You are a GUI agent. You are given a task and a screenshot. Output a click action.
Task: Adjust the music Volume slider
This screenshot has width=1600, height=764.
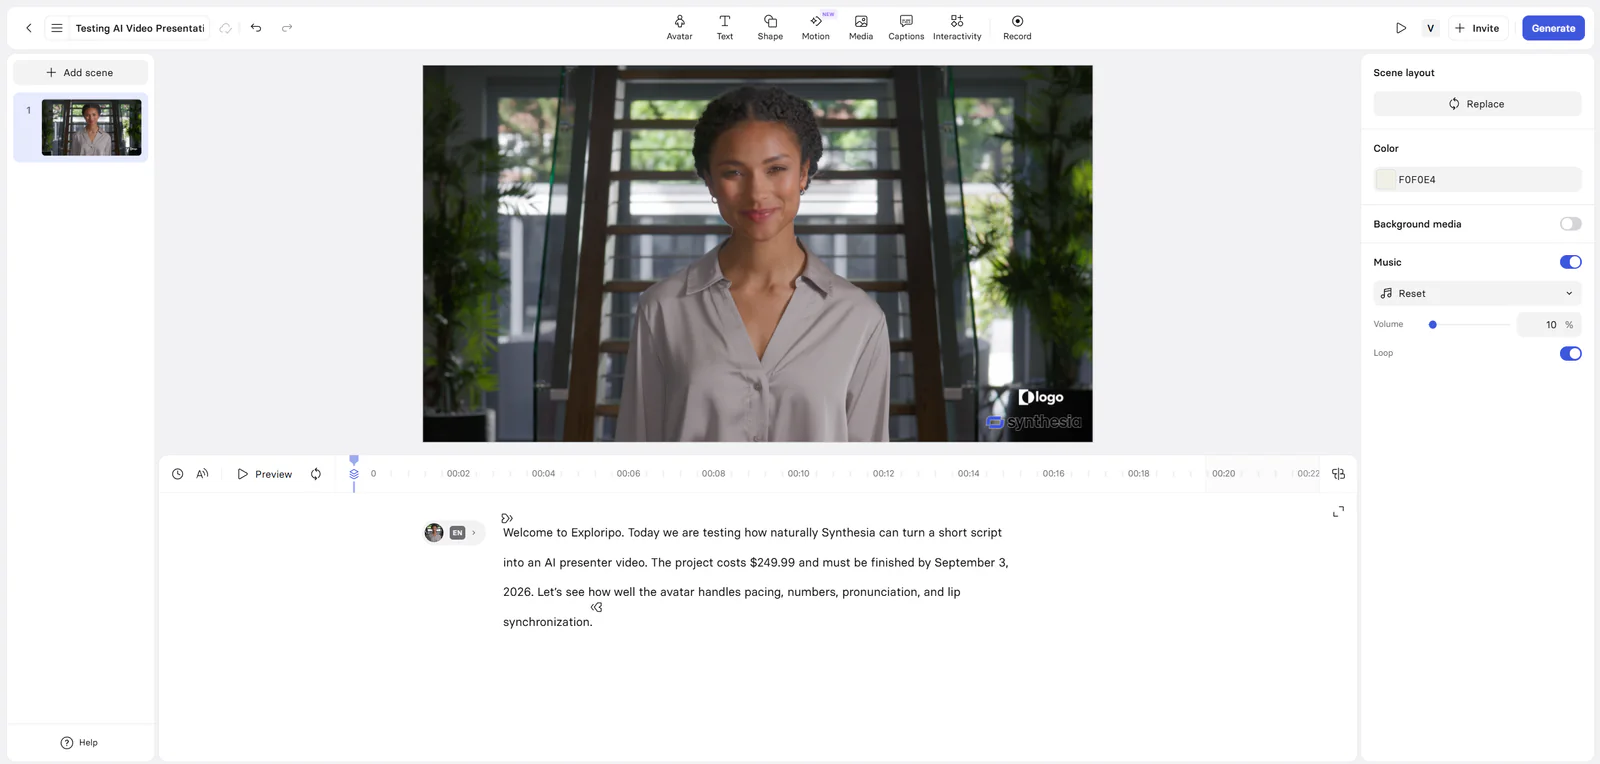1433,324
